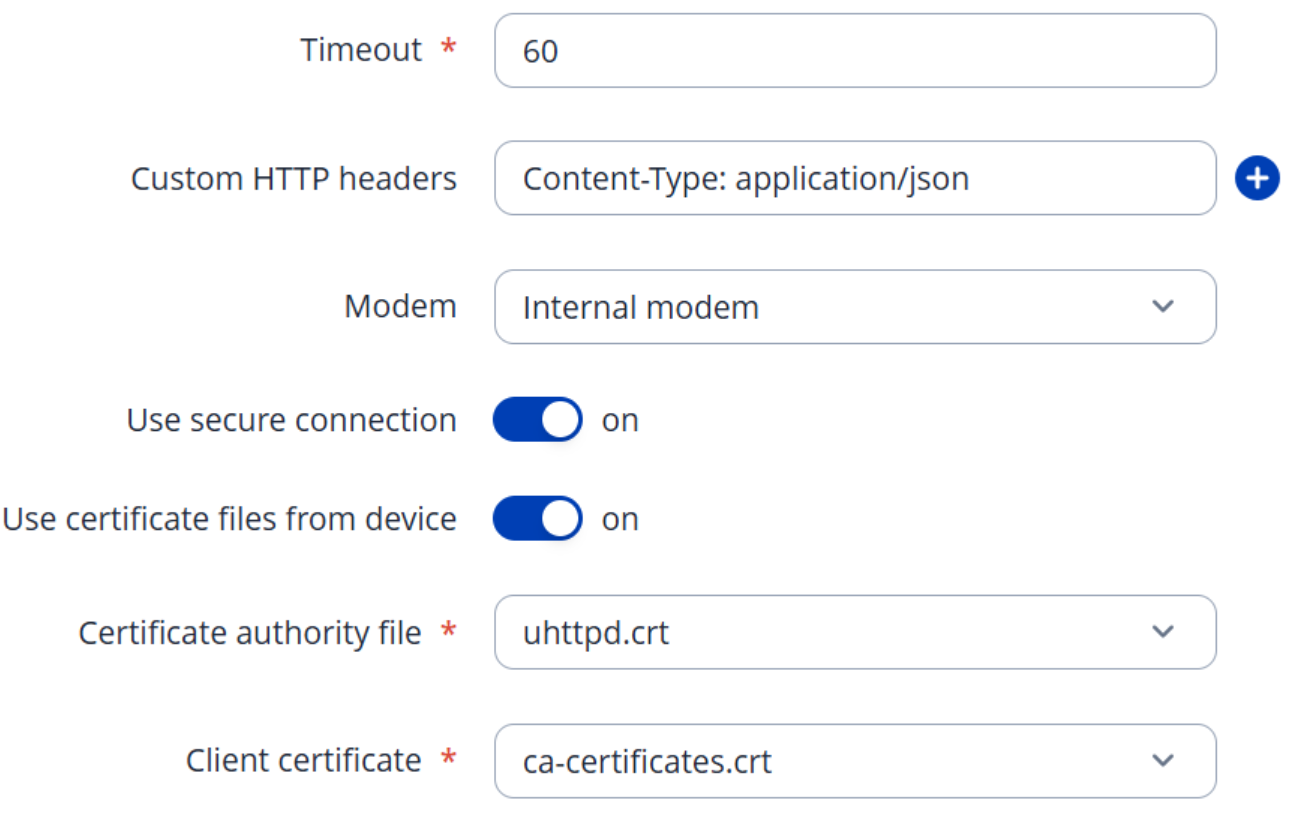Turn off Use certificate files from device

[x=537, y=519]
